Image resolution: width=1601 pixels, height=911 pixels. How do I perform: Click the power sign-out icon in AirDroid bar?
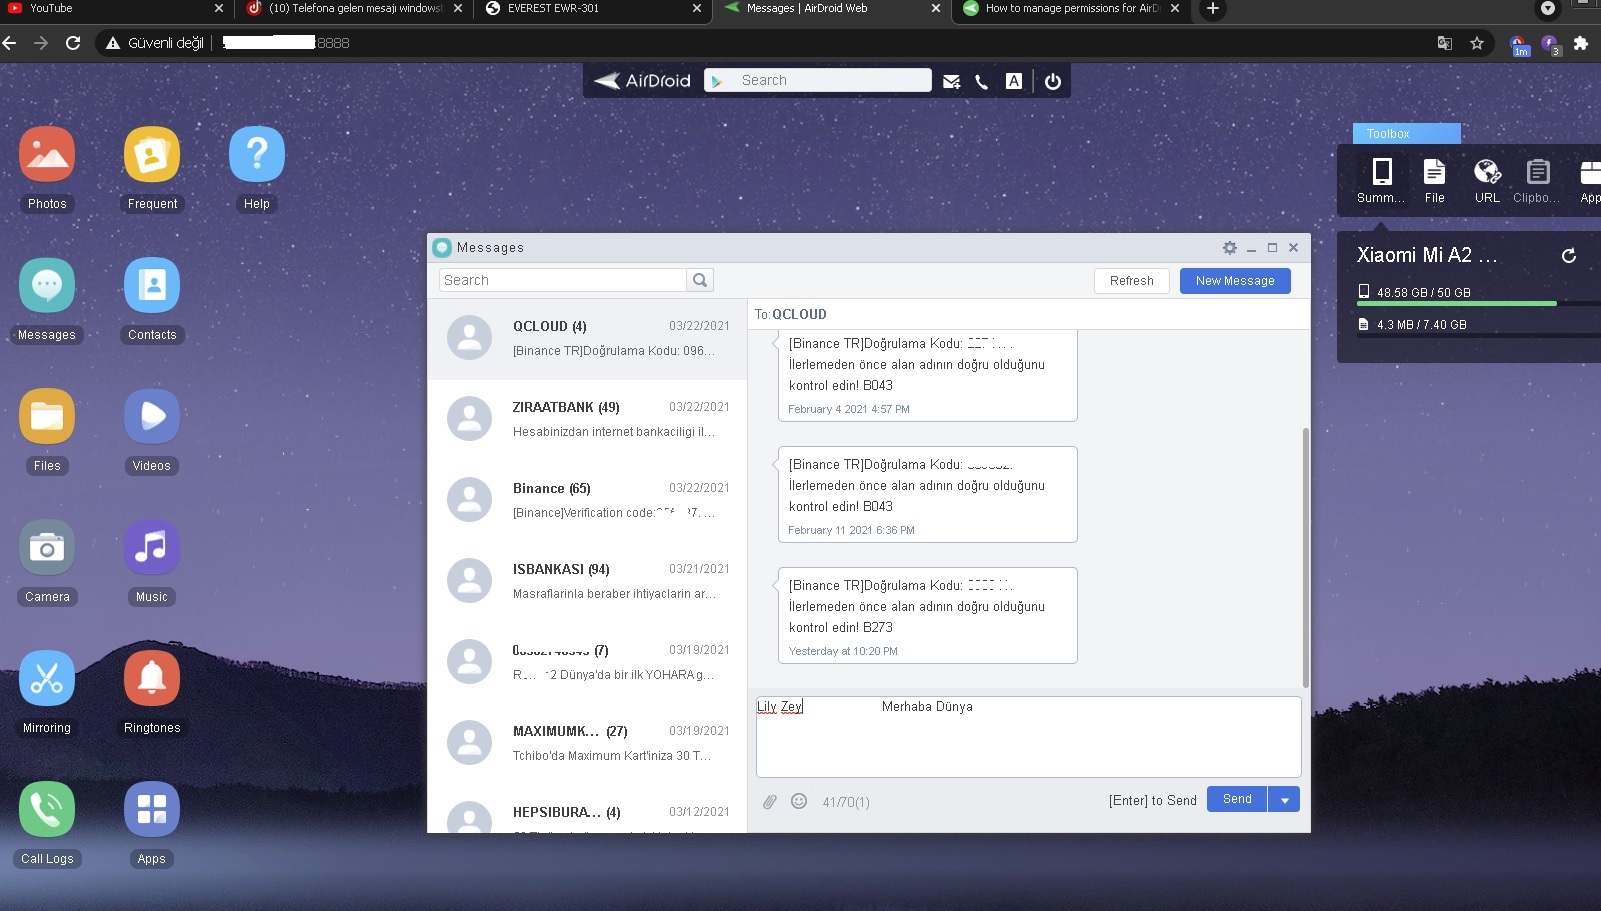point(1053,81)
